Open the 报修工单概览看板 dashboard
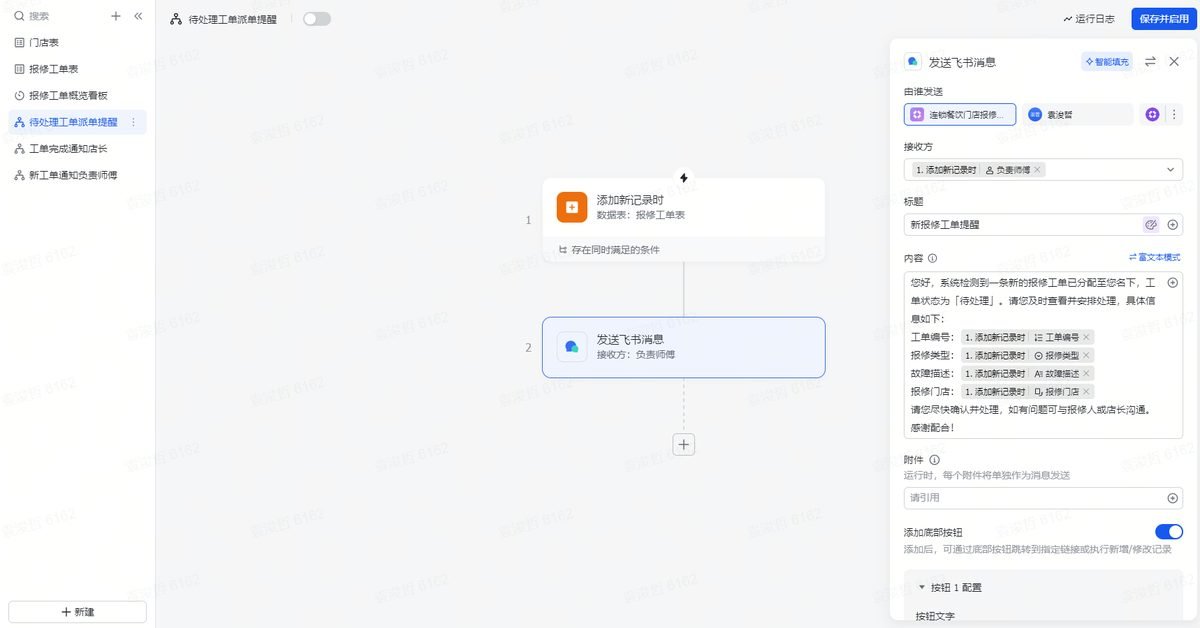Image resolution: width=1200 pixels, height=628 pixels. 75,95
